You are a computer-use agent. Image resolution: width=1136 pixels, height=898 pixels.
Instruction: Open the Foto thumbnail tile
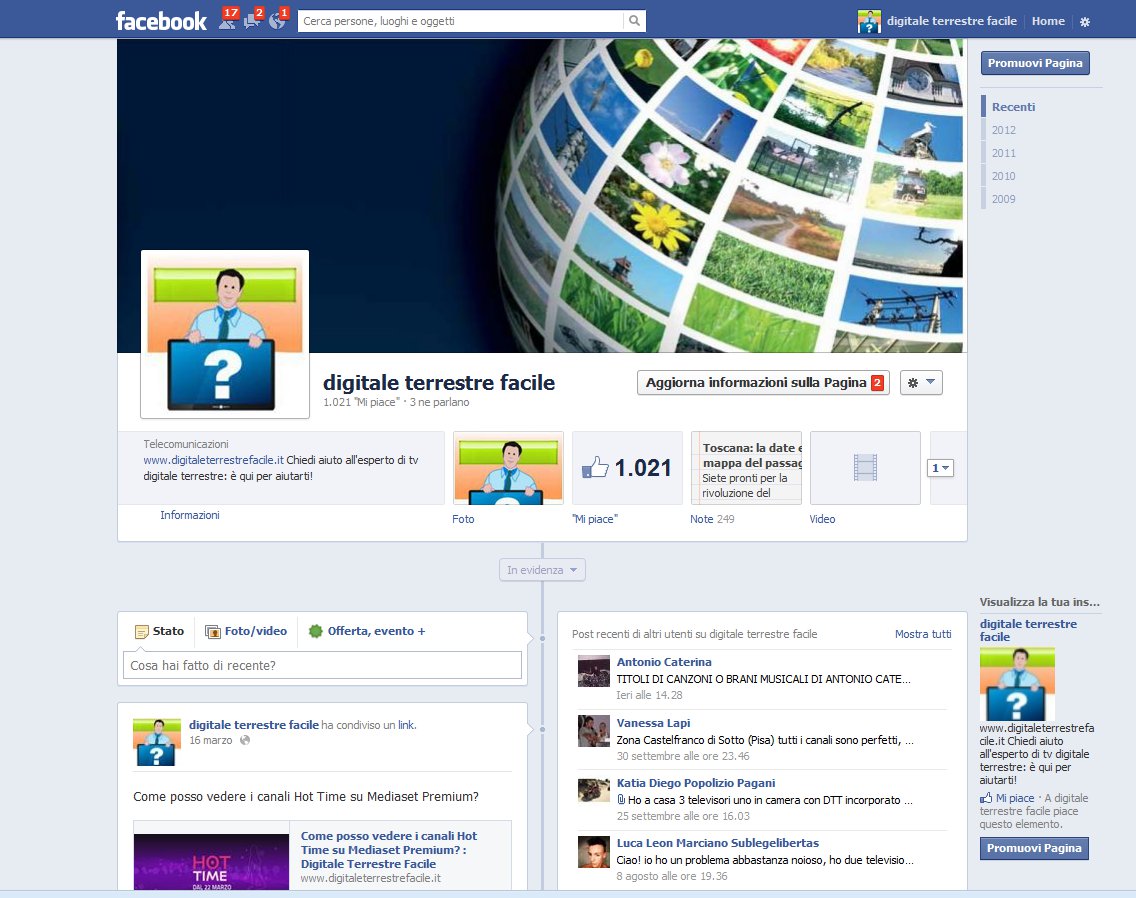click(x=509, y=467)
